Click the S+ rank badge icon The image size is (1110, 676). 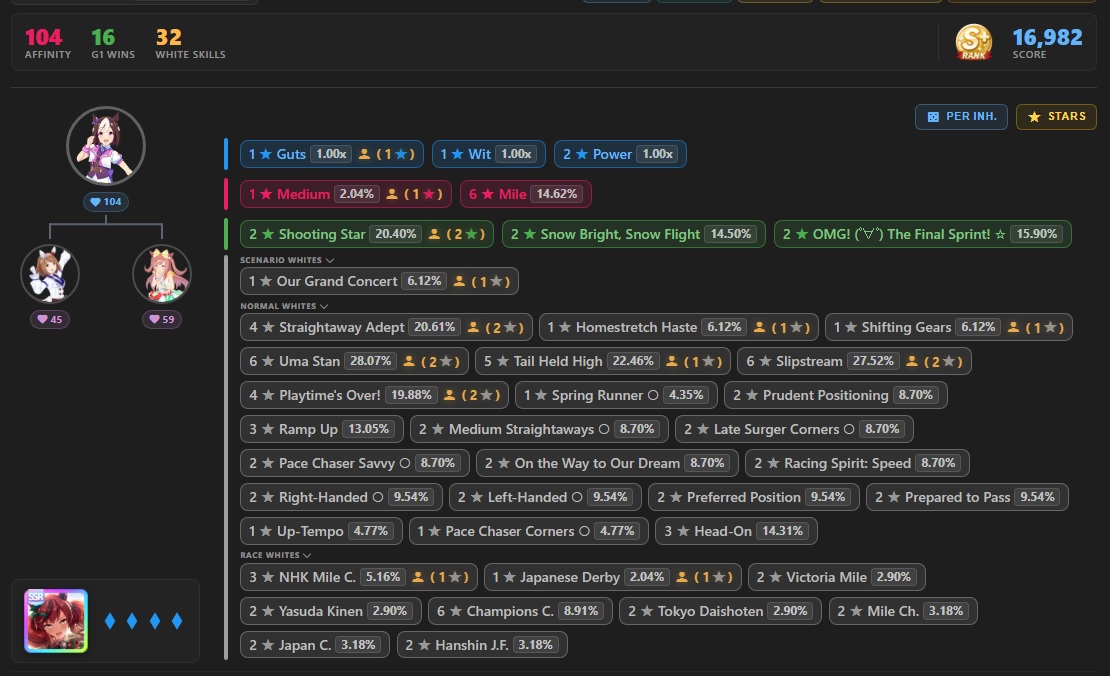[x=973, y=42]
